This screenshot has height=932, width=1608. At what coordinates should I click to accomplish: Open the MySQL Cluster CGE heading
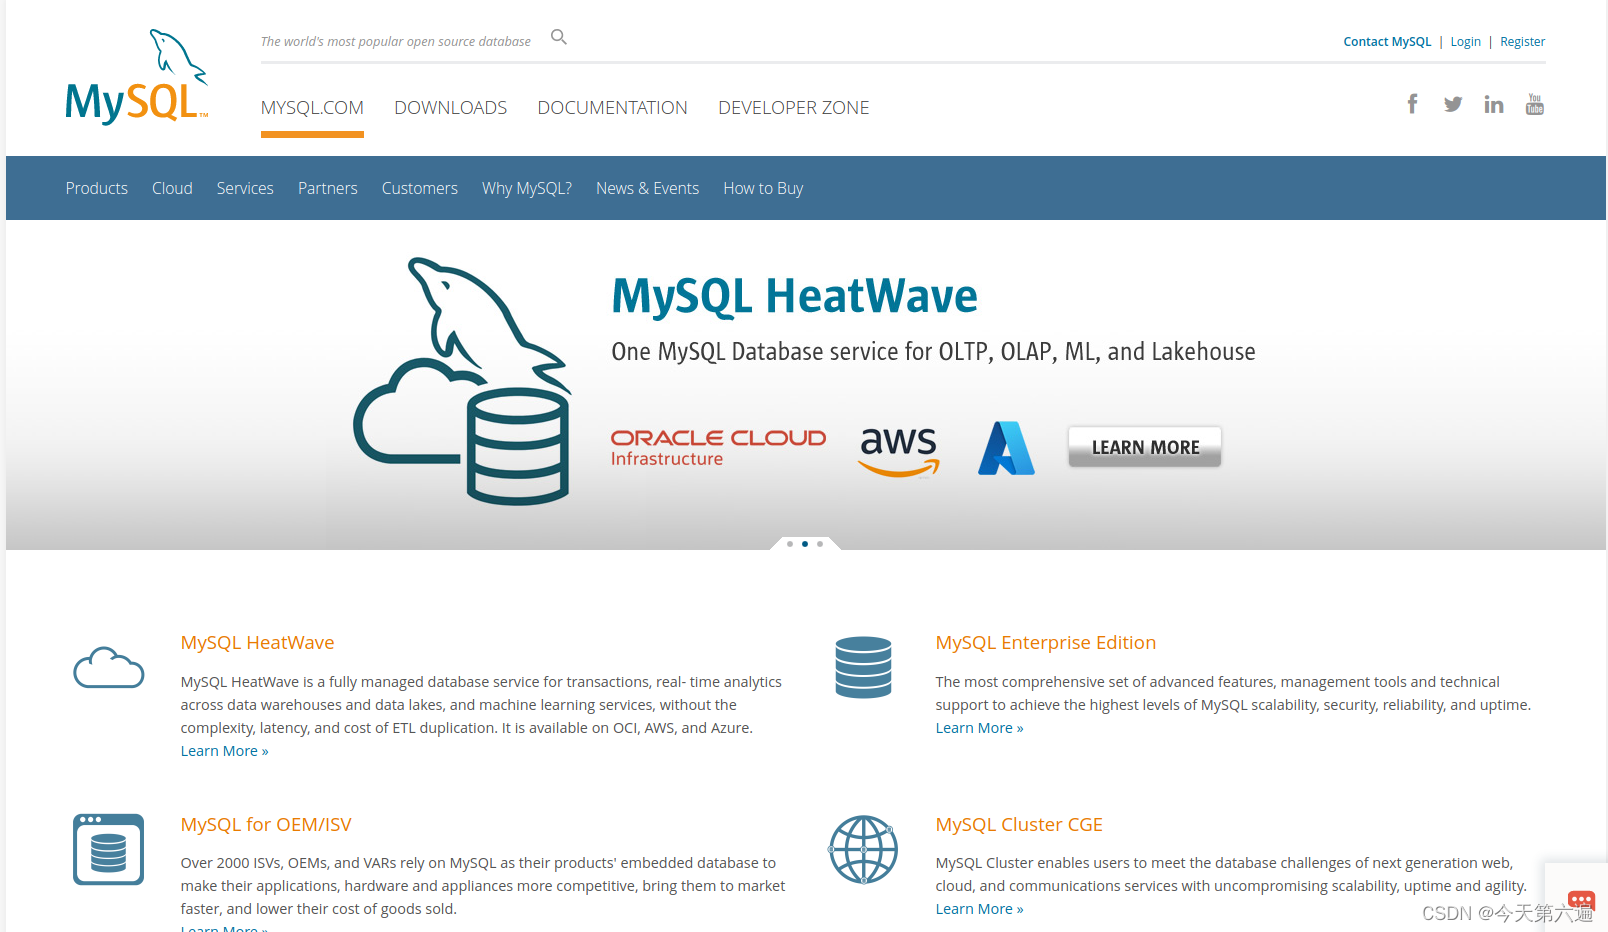[1019, 825]
